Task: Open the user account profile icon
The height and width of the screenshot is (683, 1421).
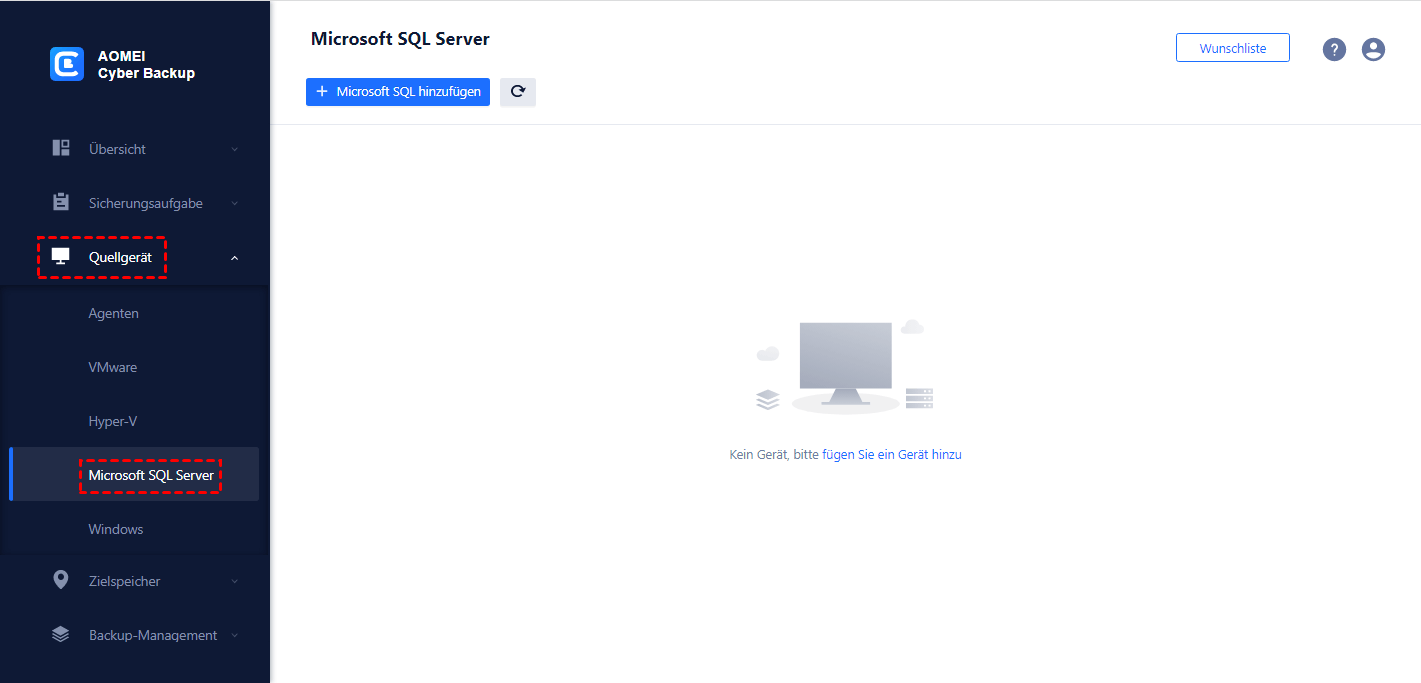Action: coord(1373,49)
